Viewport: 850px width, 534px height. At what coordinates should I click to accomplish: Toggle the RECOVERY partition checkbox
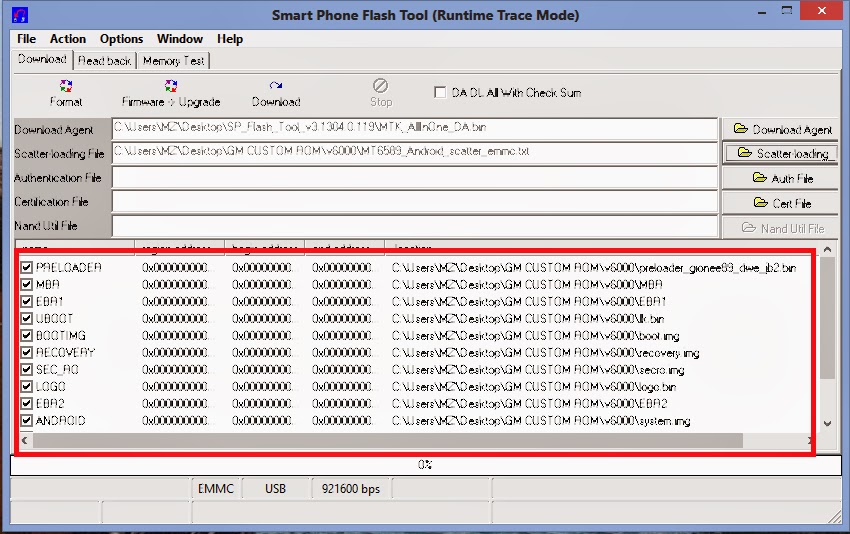26,353
